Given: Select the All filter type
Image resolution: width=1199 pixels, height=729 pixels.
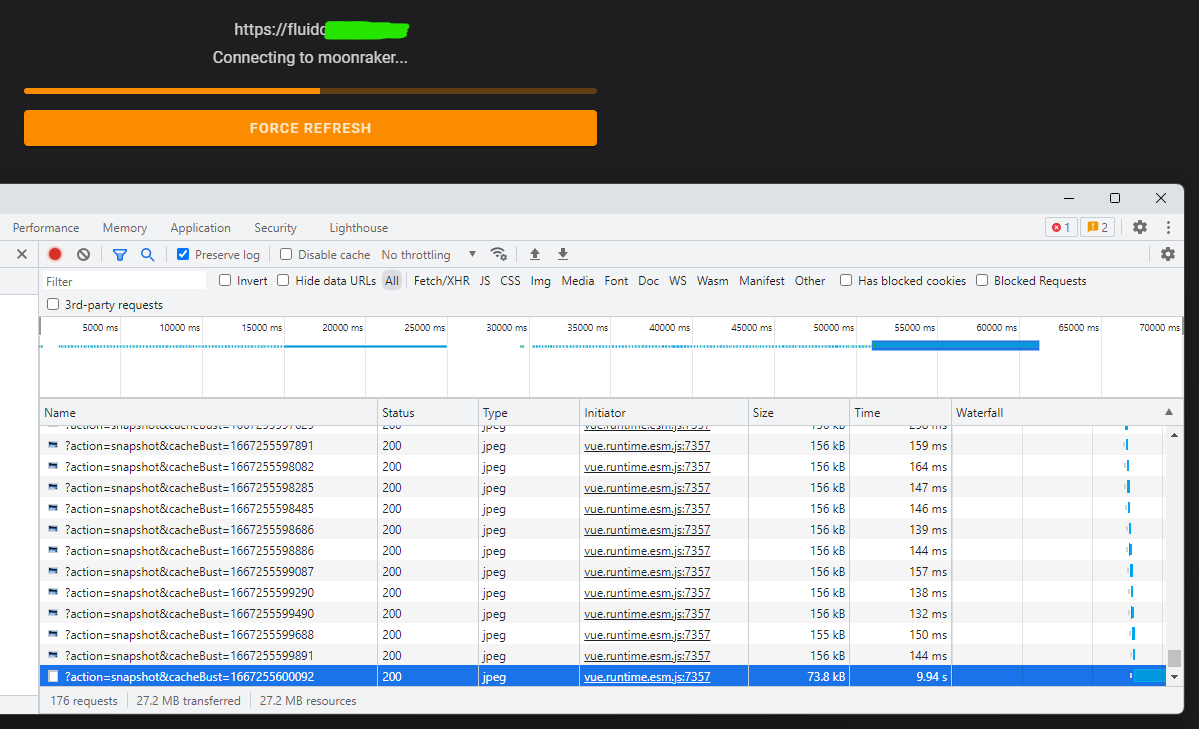Looking at the screenshot, I should [x=392, y=281].
